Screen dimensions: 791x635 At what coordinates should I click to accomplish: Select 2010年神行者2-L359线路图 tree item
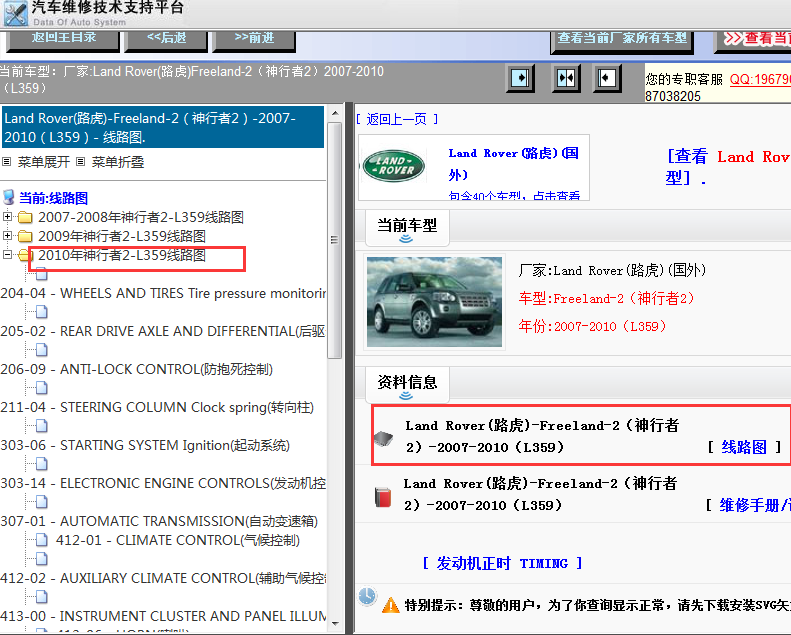click(122, 255)
